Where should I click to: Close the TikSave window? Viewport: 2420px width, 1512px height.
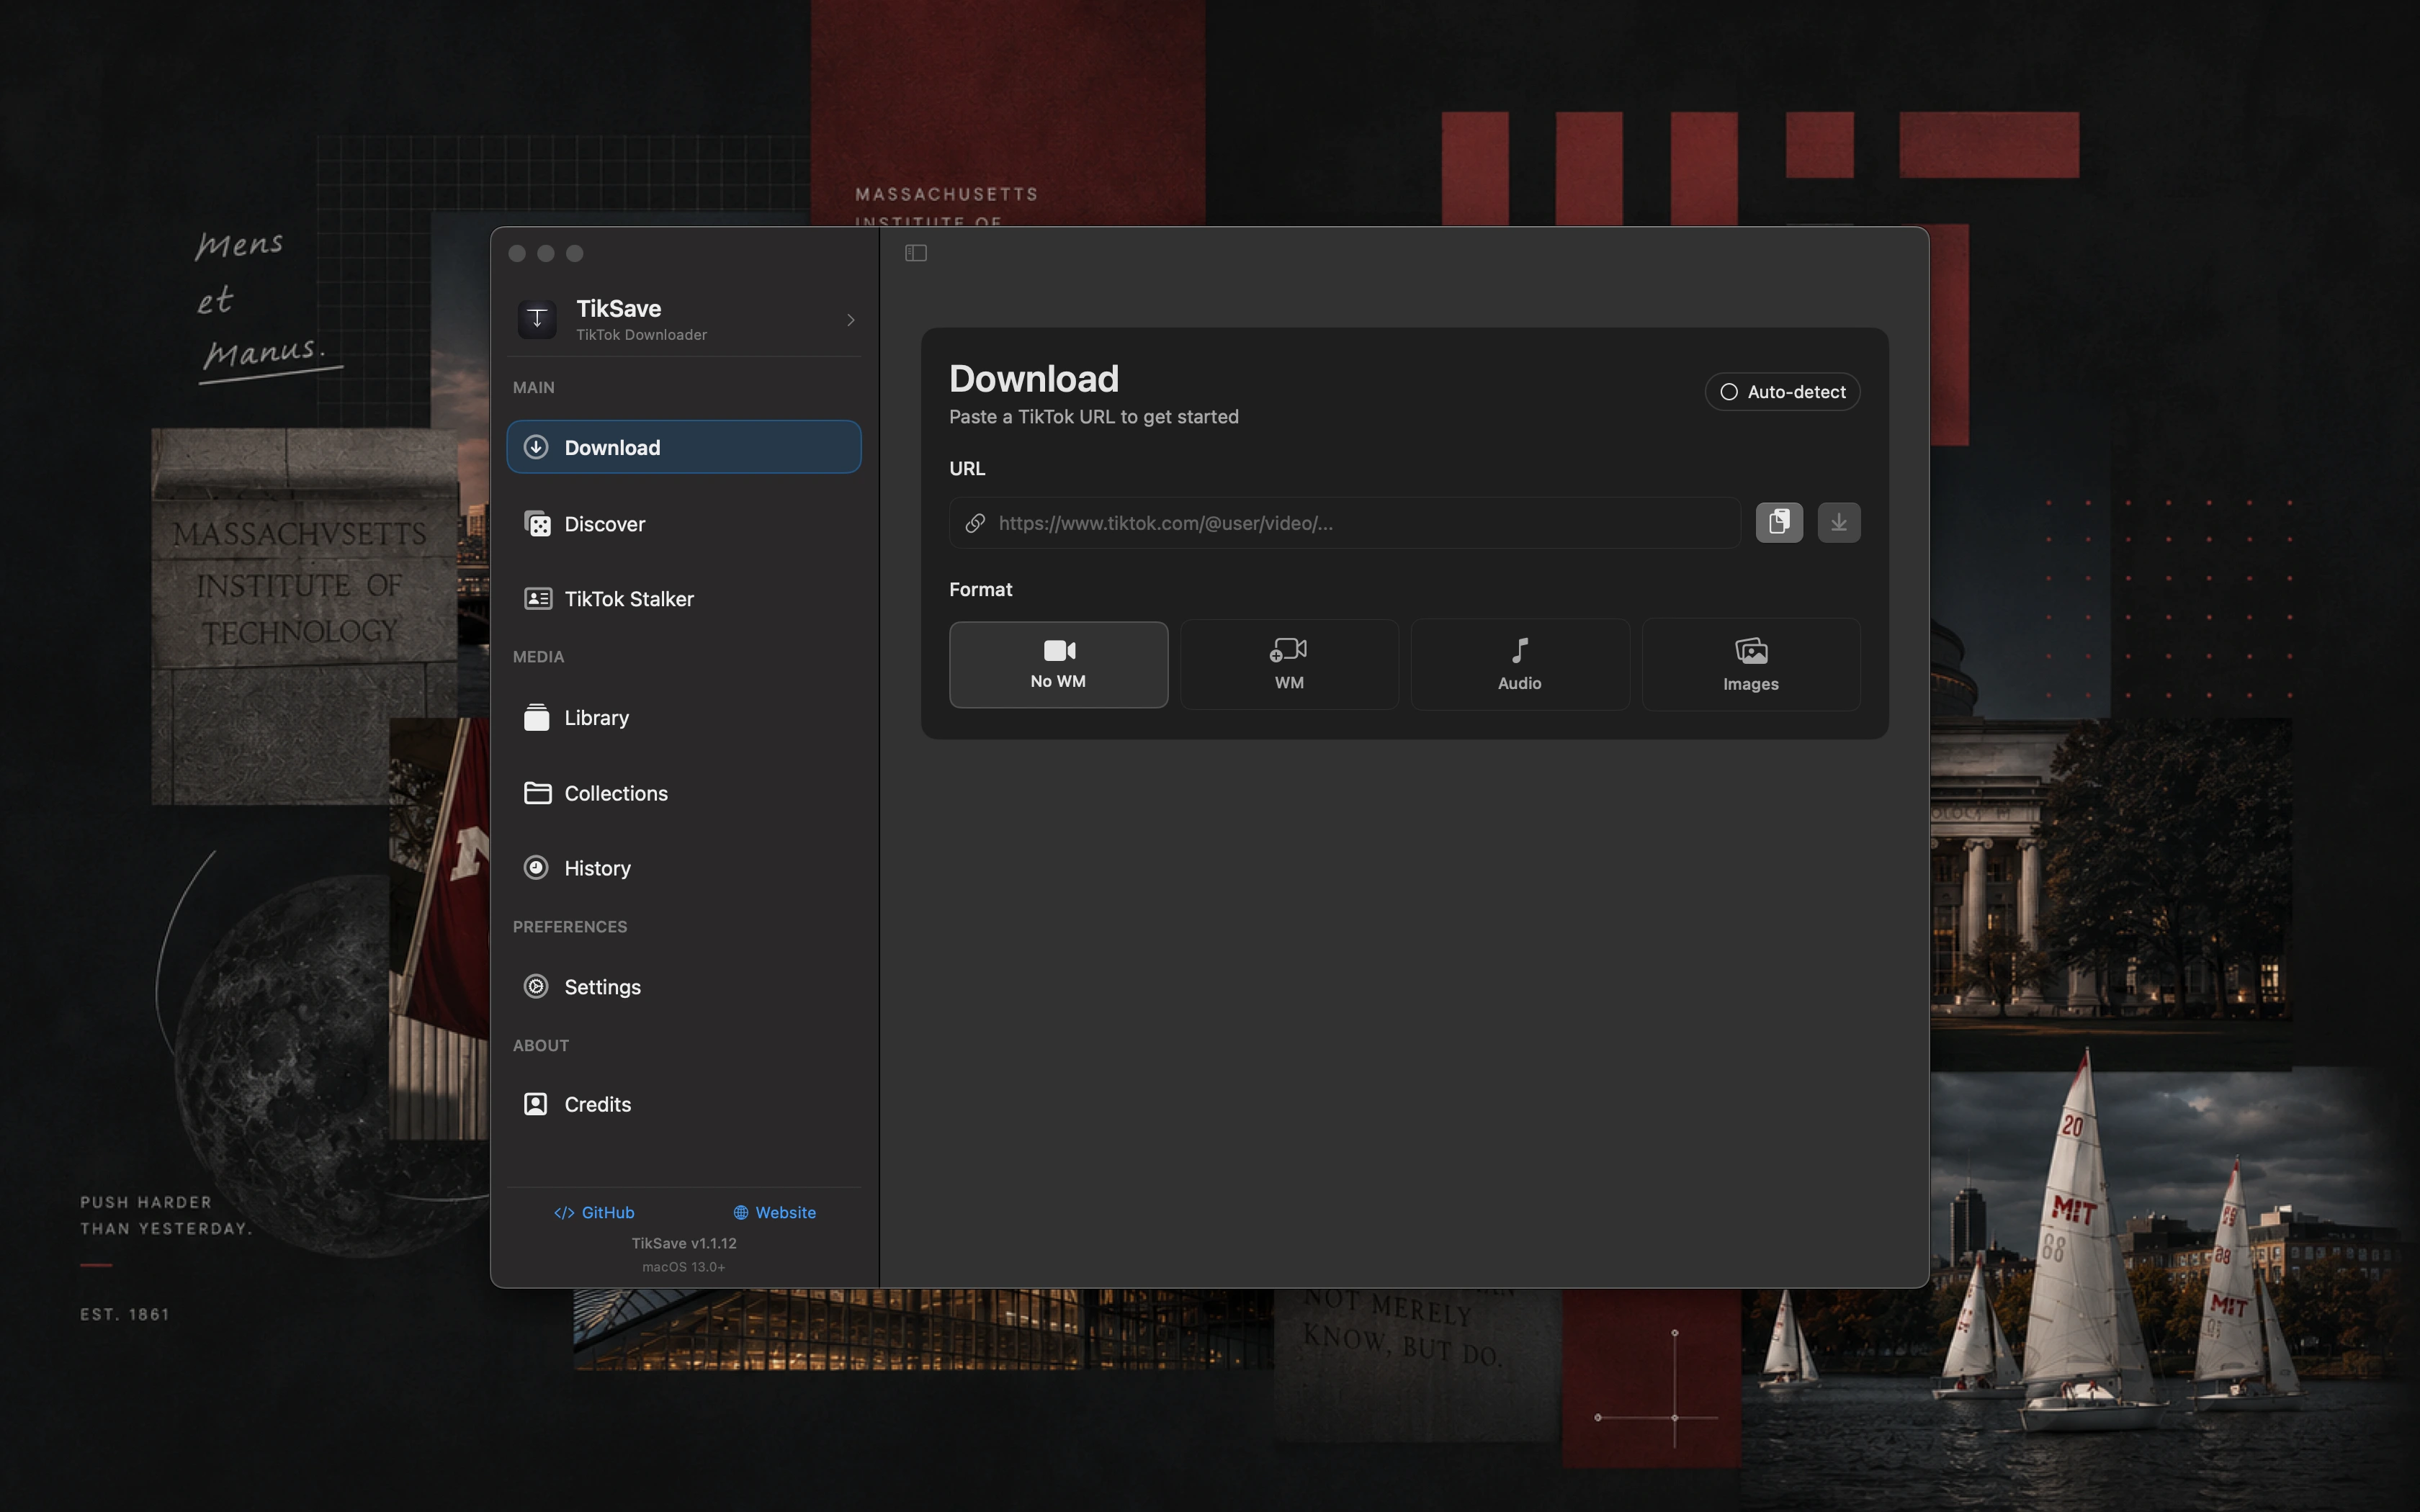(x=517, y=253)
